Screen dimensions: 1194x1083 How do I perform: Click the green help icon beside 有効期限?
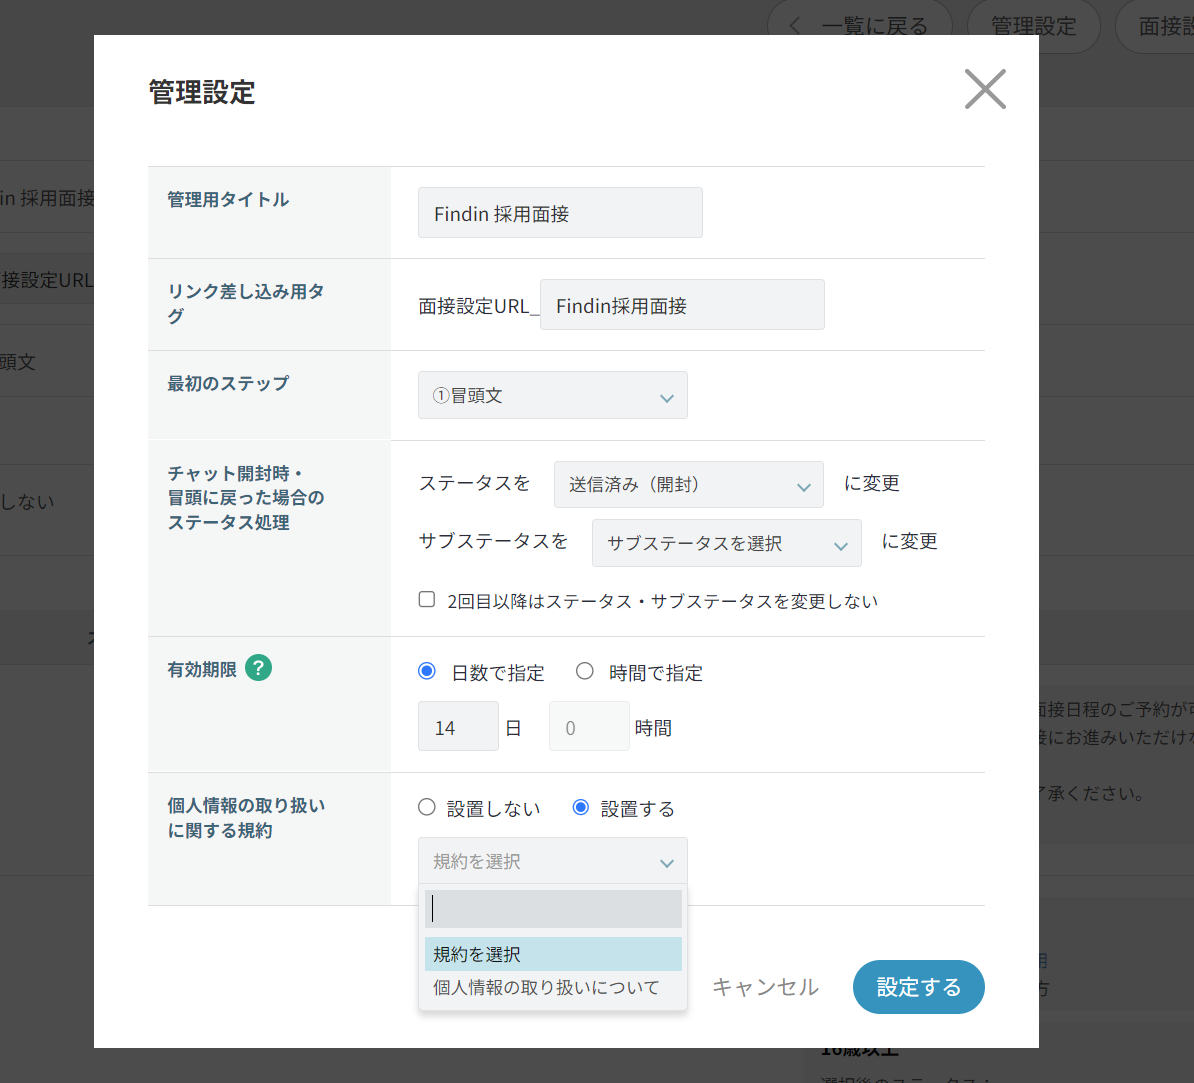258,668
